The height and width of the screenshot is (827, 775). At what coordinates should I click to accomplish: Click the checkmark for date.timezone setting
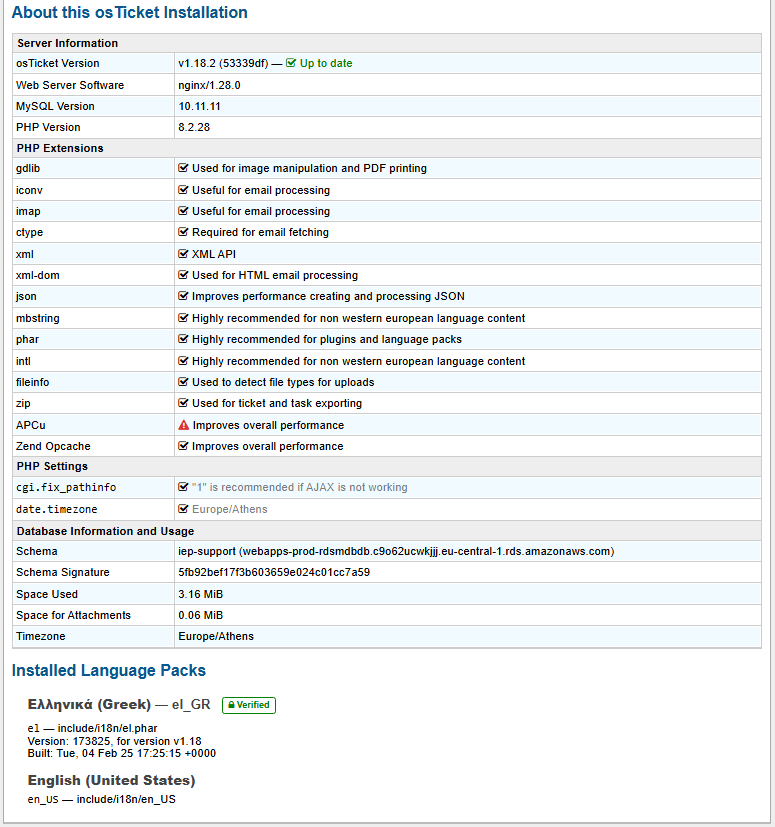[x=183, y=509]
